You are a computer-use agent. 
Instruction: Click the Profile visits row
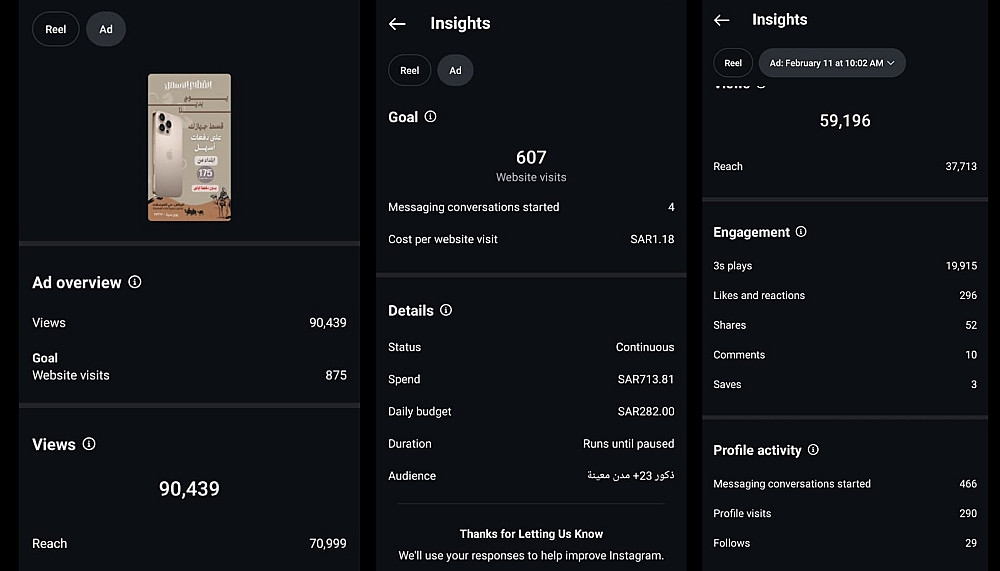pos(844,513)
